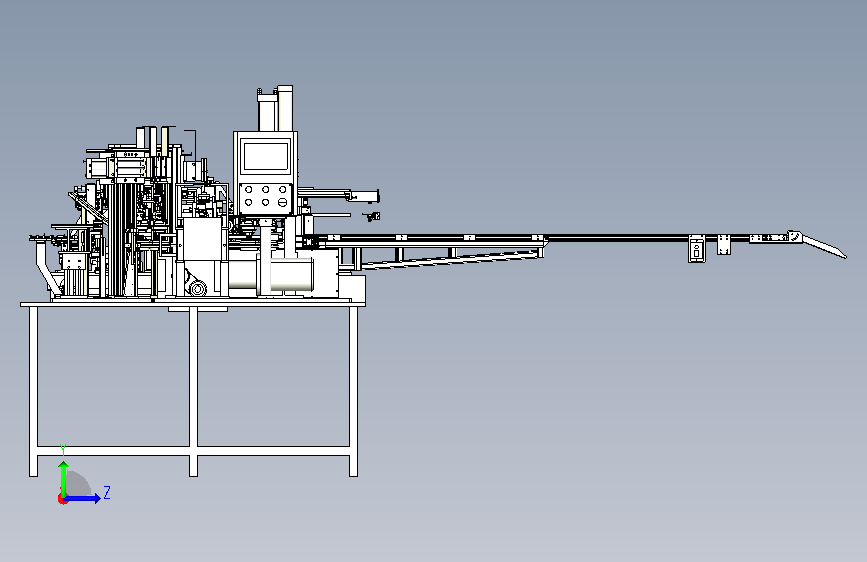Select the tall pneumatic cylinder above the control cabinet
This screenshot has width=867, height=562.
(x=285, y=108)
